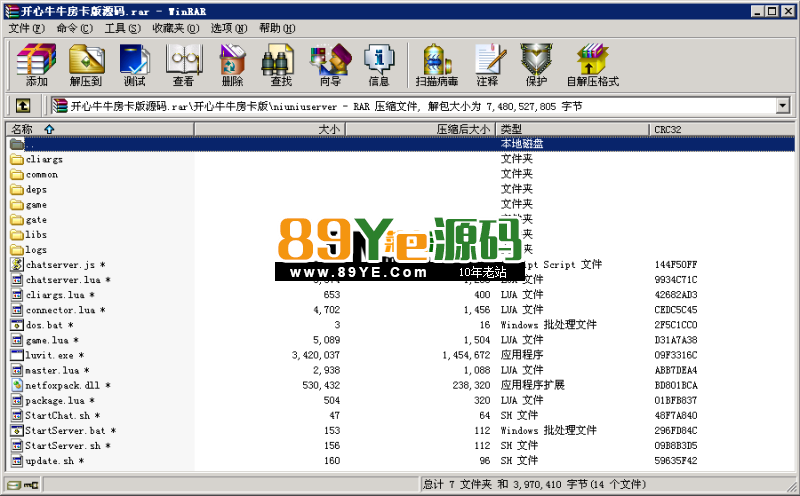800x496 pixels.
Task: Expand the address path dropdown arrow
Action: pyautogui.click(x=782, y=106)
